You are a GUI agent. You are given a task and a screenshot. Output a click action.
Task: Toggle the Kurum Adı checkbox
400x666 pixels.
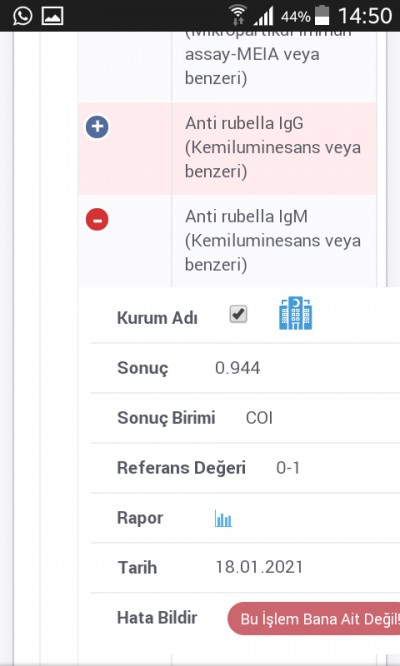(x=238, y=314)
